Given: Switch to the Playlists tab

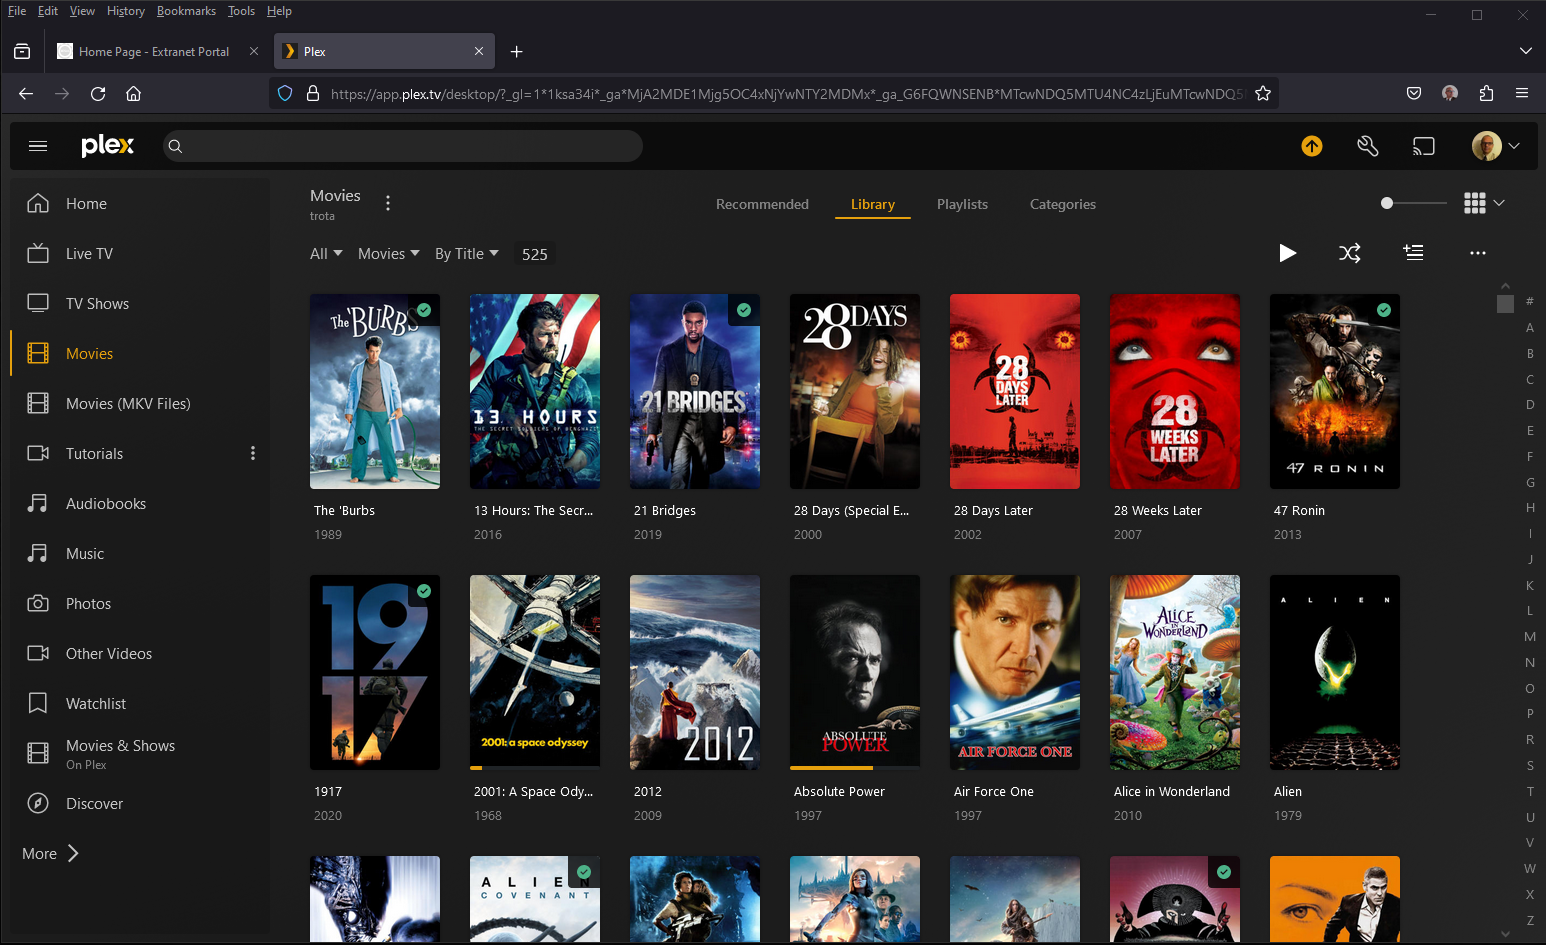Looking at the screenshot, I should coord(962,204).
